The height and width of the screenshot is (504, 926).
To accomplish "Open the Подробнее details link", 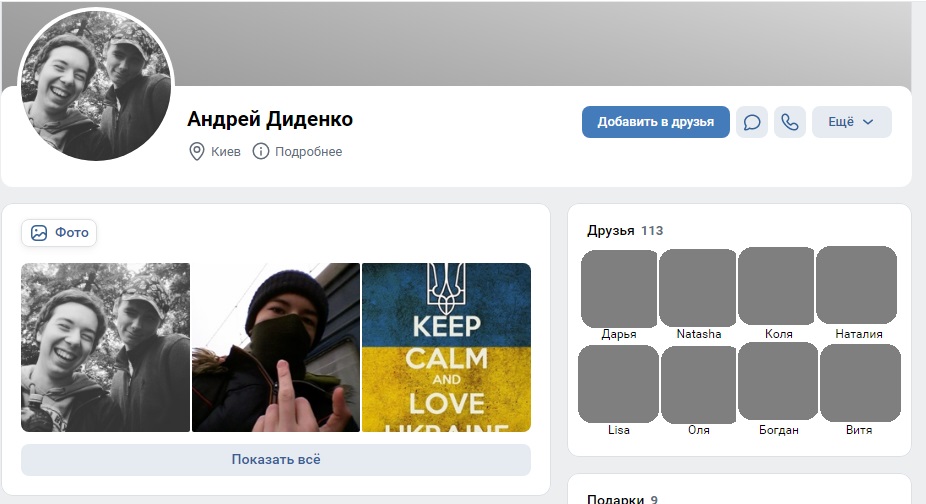I will (308, 151).
